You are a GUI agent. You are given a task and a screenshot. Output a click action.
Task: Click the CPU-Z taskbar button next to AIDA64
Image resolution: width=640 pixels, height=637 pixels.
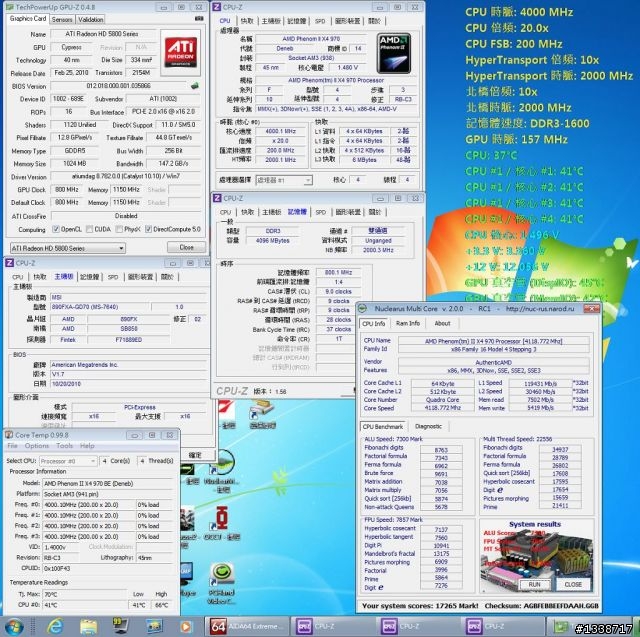[x=332, y=626]
